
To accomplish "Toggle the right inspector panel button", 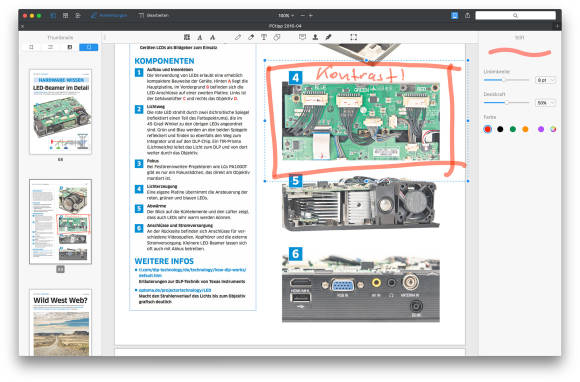I will click(455, 15).
